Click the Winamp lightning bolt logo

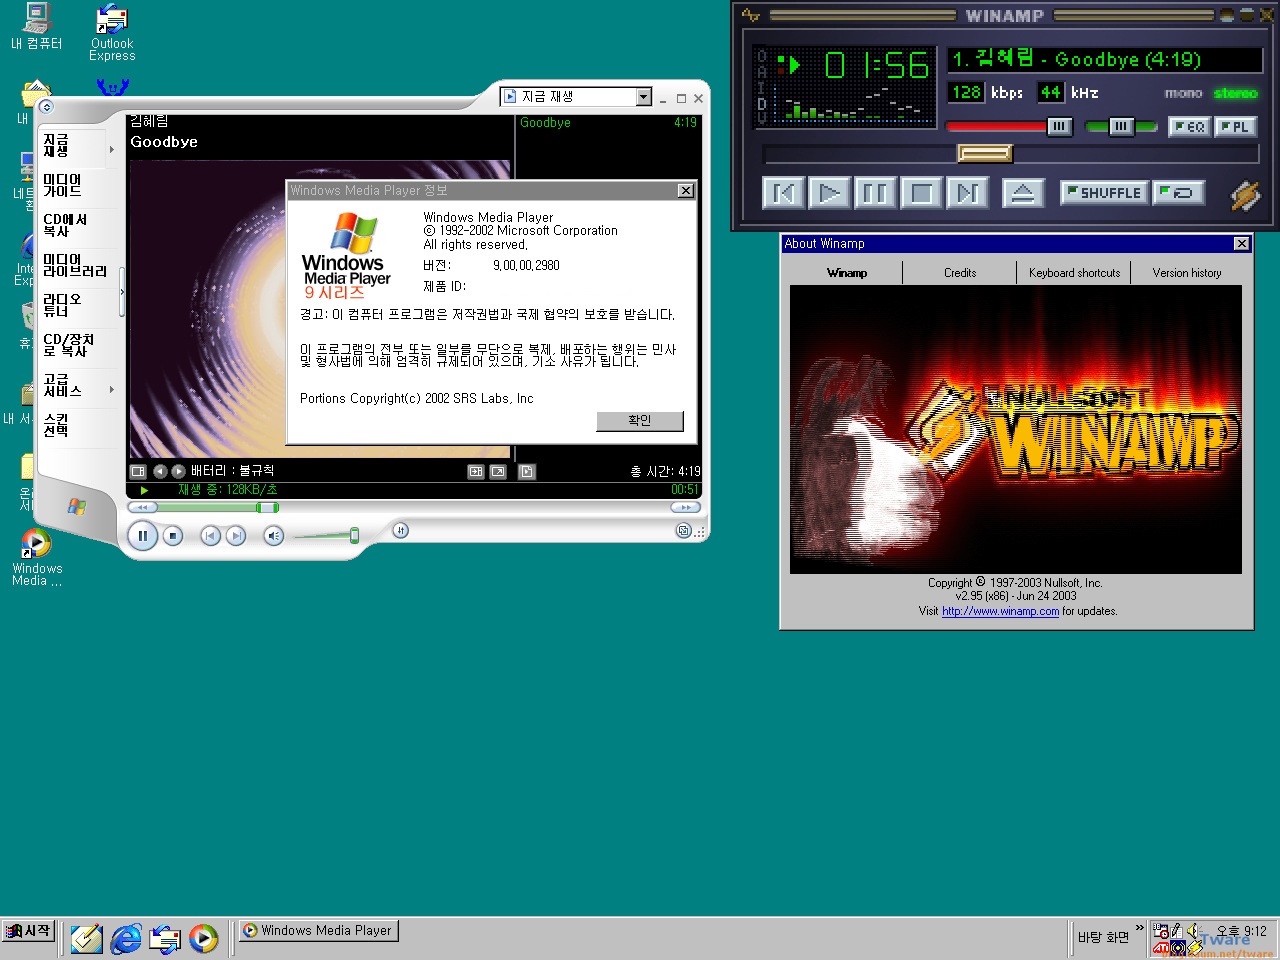tap(1245, 194)
